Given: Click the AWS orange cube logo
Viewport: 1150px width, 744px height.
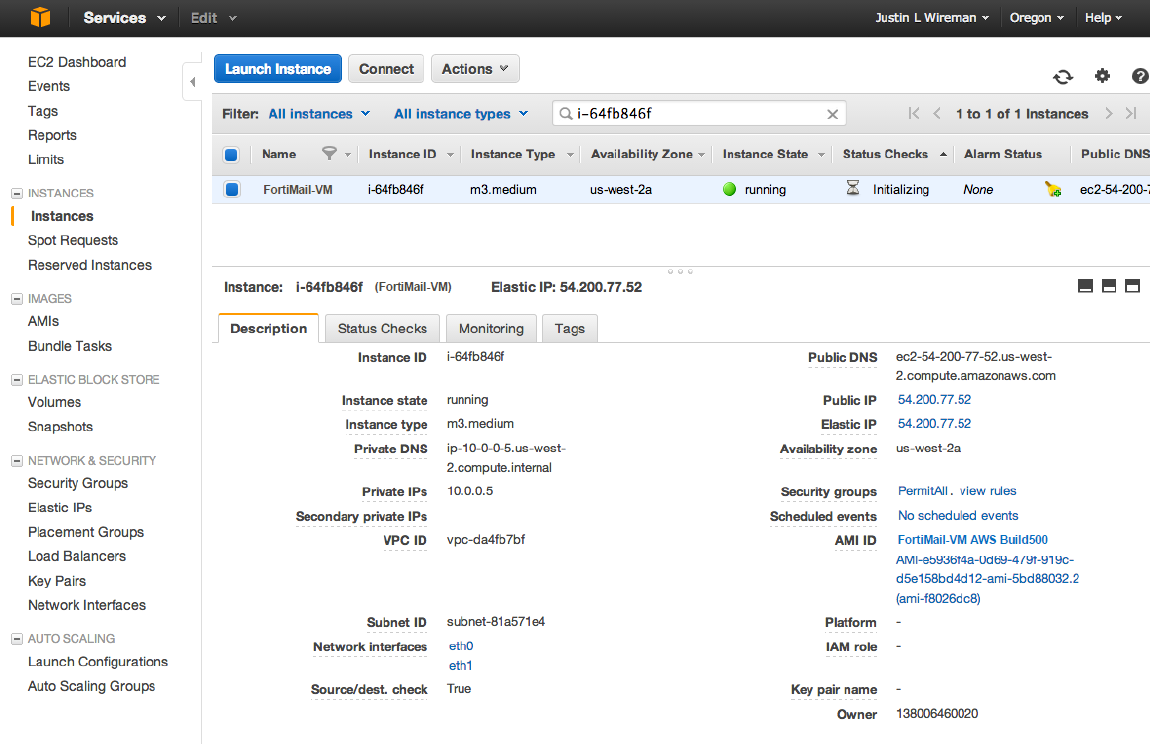Looking at the screenshot, I should pos(39,18).
